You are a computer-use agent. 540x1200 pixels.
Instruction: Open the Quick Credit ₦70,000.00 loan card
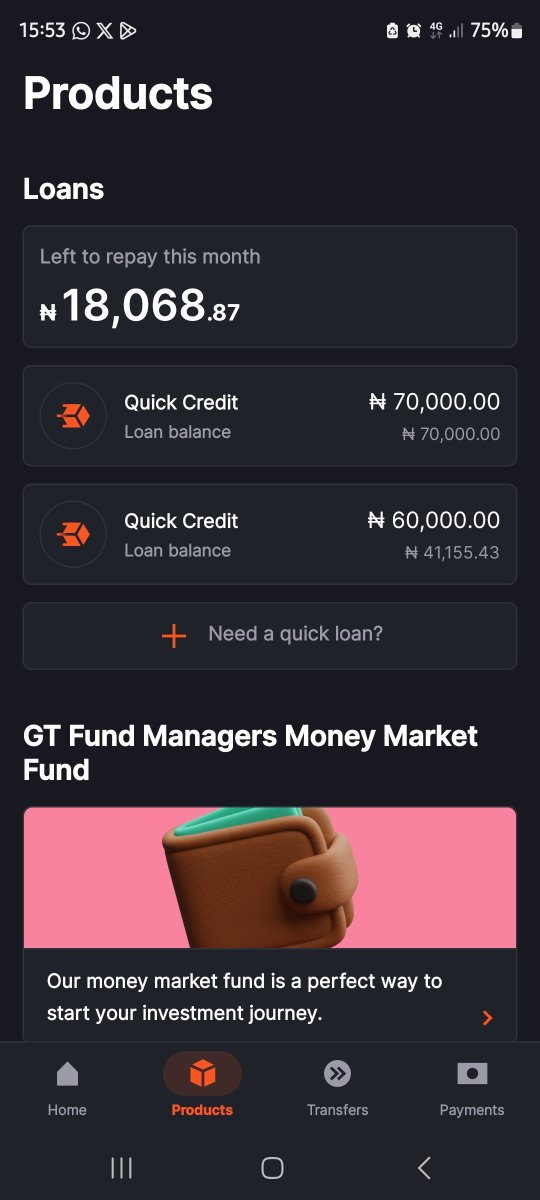tap(270, 416)
